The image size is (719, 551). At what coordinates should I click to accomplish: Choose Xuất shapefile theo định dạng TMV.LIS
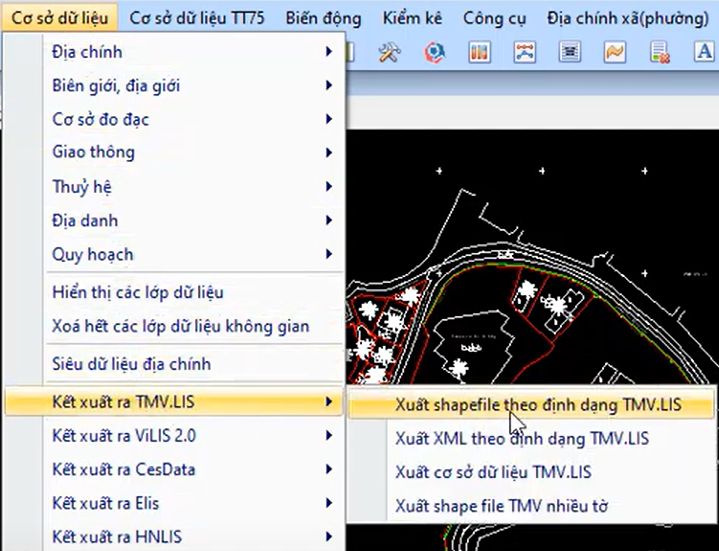pos(531,405)
